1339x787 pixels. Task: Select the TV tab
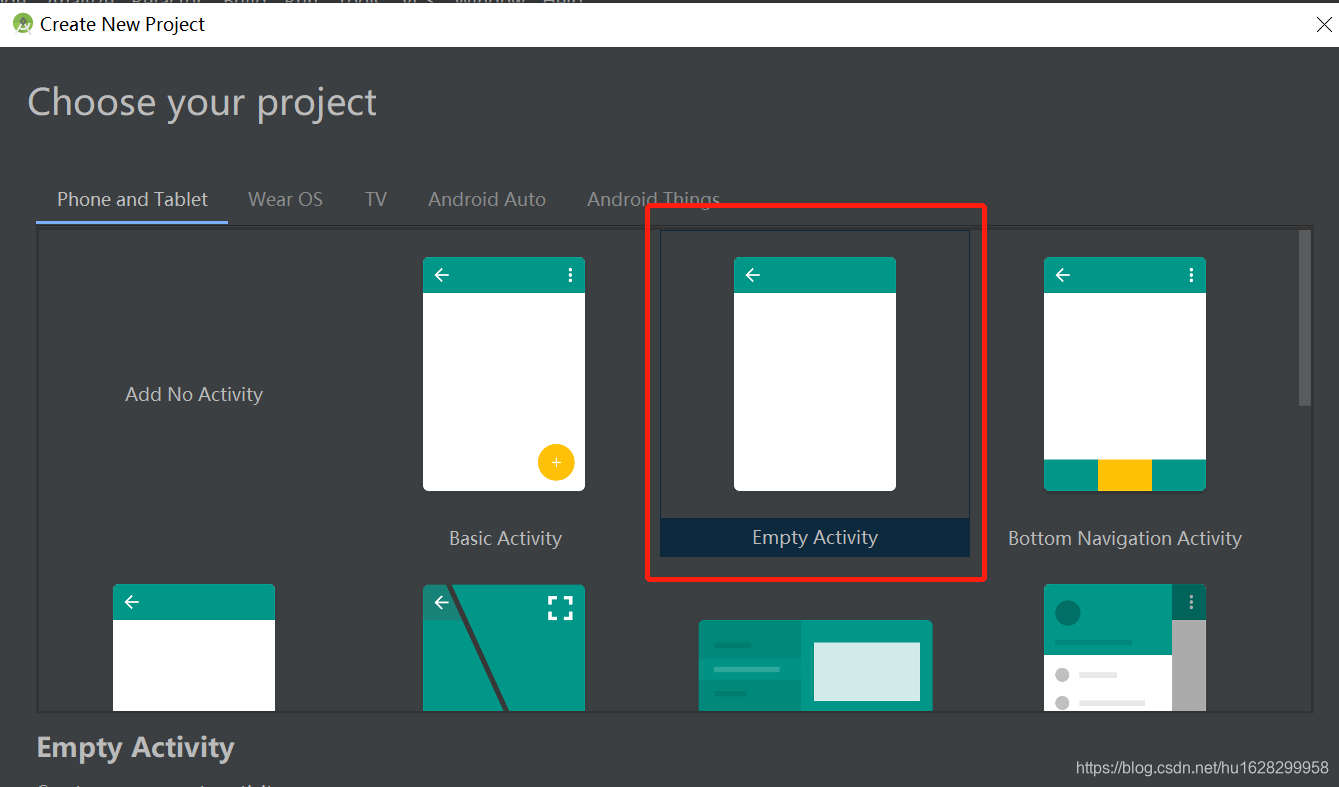[x=376, y=199]
